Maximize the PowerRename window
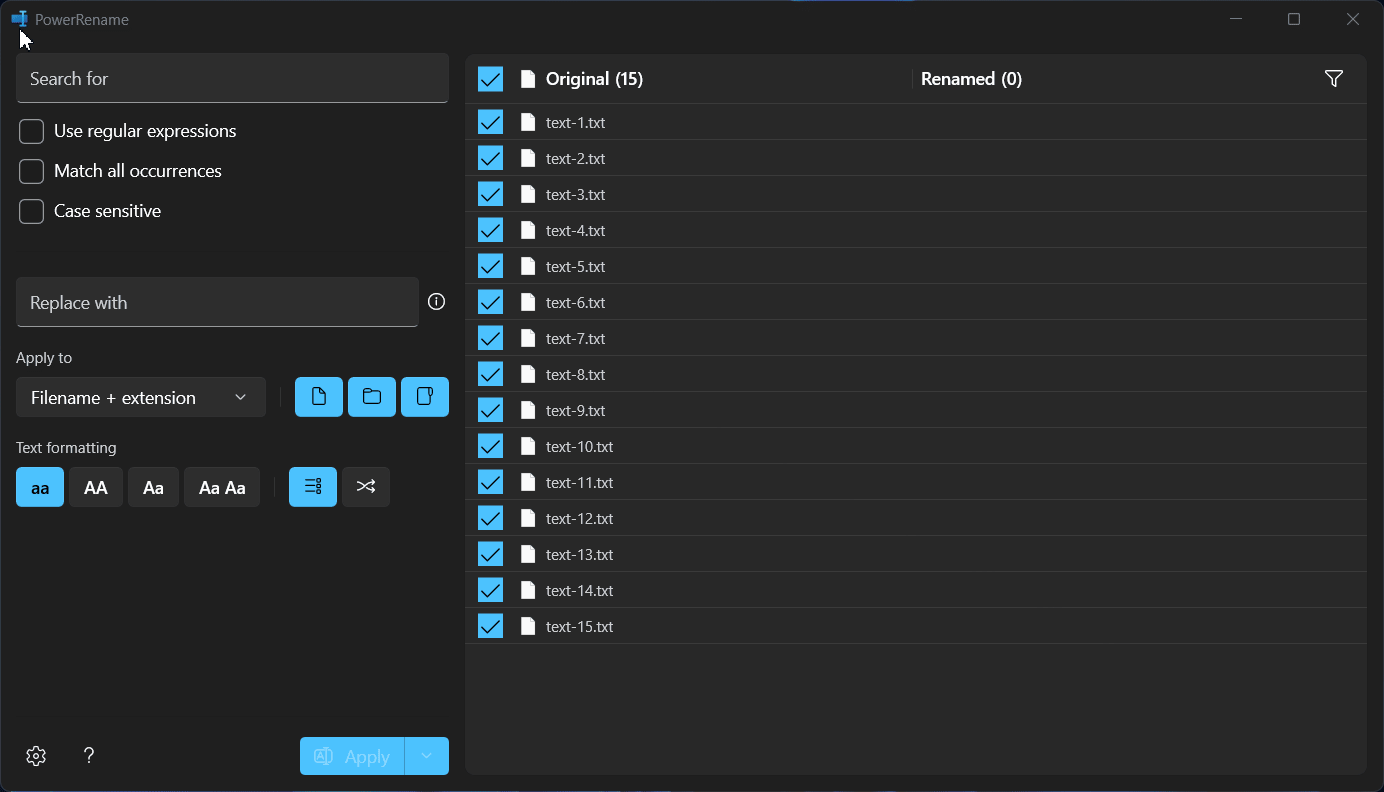 coord(1294,19)
